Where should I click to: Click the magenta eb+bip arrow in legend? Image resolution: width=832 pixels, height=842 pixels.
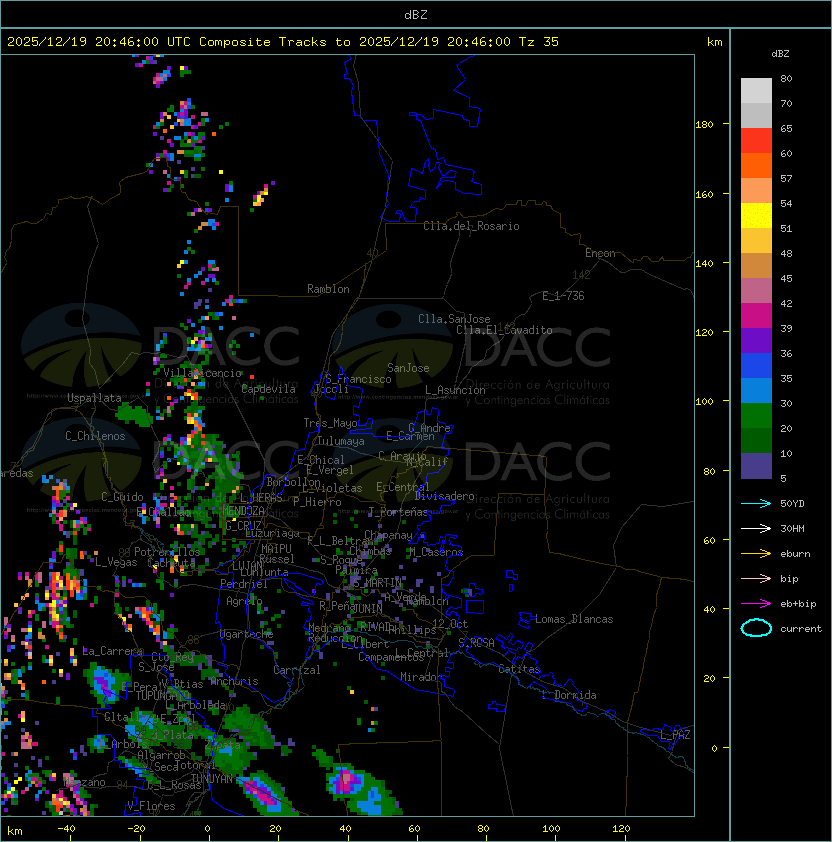[x=756, y=604]
